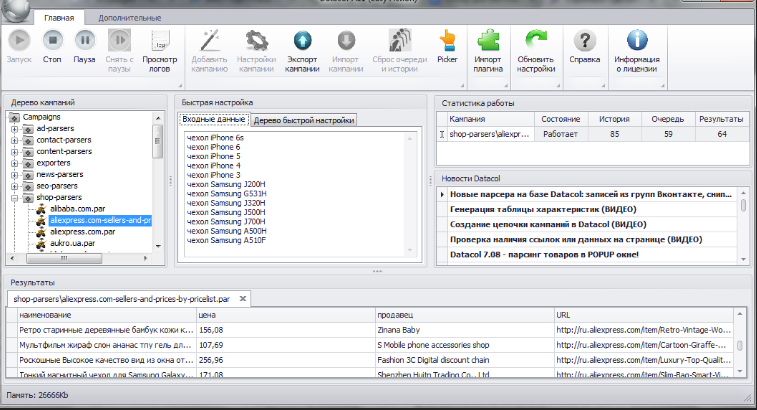The width and height of the screenshot is (757, 410).
Task: Click input line чехол iPhone 6s
Action: tap(215, 138)
